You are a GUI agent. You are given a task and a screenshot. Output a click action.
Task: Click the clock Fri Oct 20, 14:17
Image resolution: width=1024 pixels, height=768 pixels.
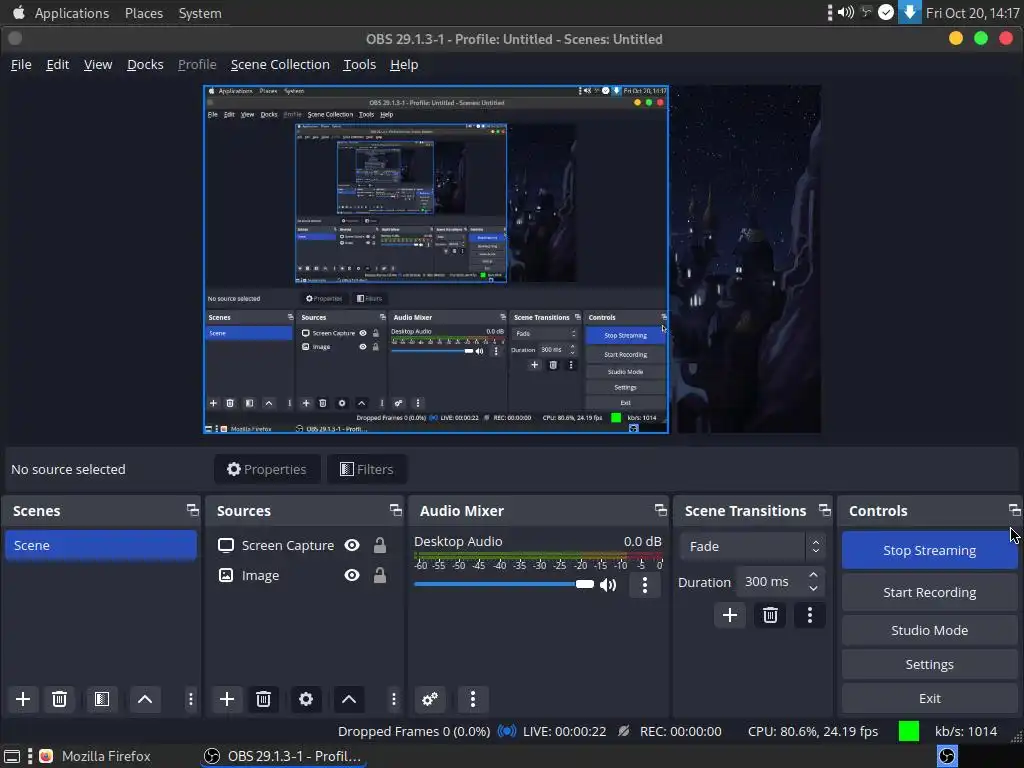point(972,13)
